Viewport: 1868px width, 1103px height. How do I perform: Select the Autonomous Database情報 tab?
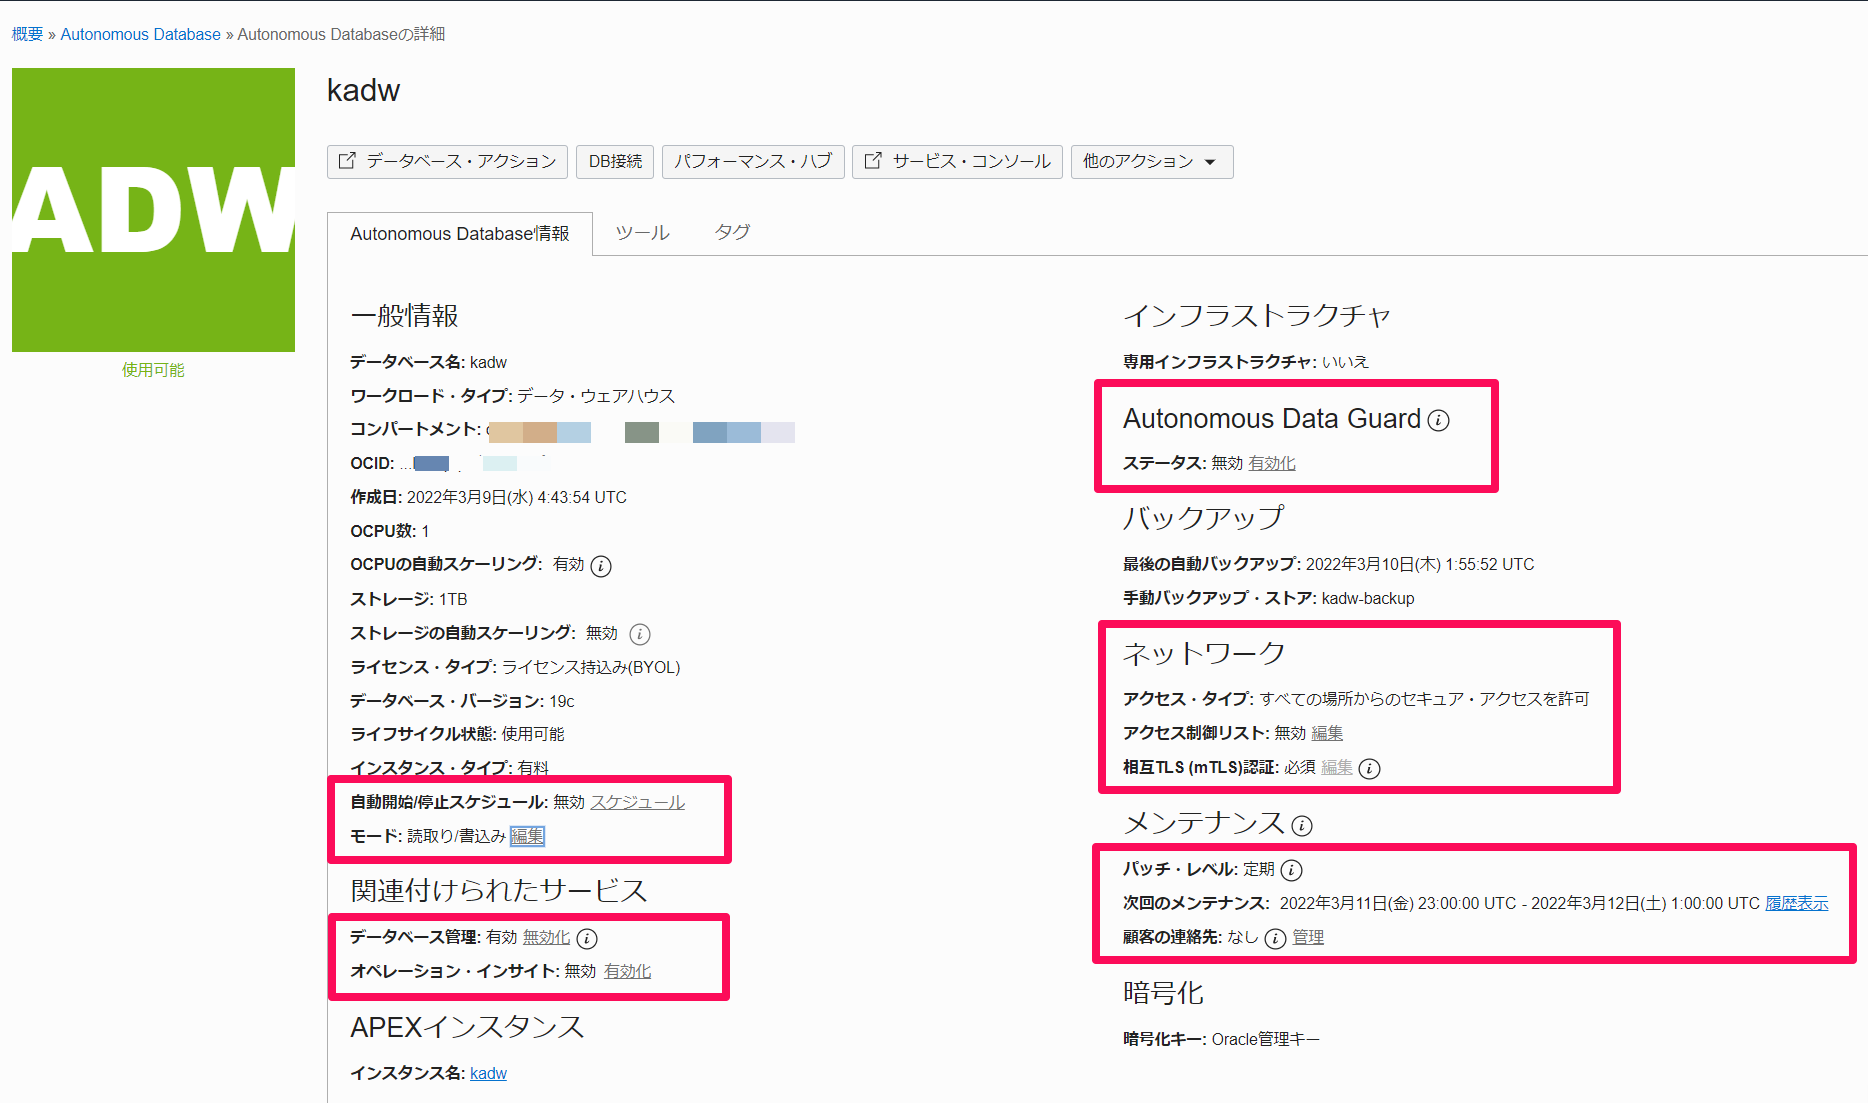coord(460,234)
